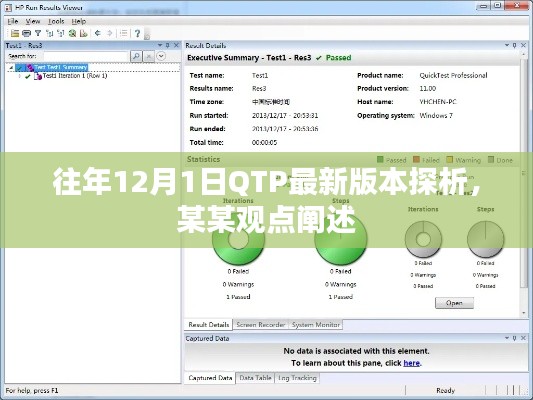Click the clear search X button
Viewport: 533px width, 400px height.
tap(149, 56)
